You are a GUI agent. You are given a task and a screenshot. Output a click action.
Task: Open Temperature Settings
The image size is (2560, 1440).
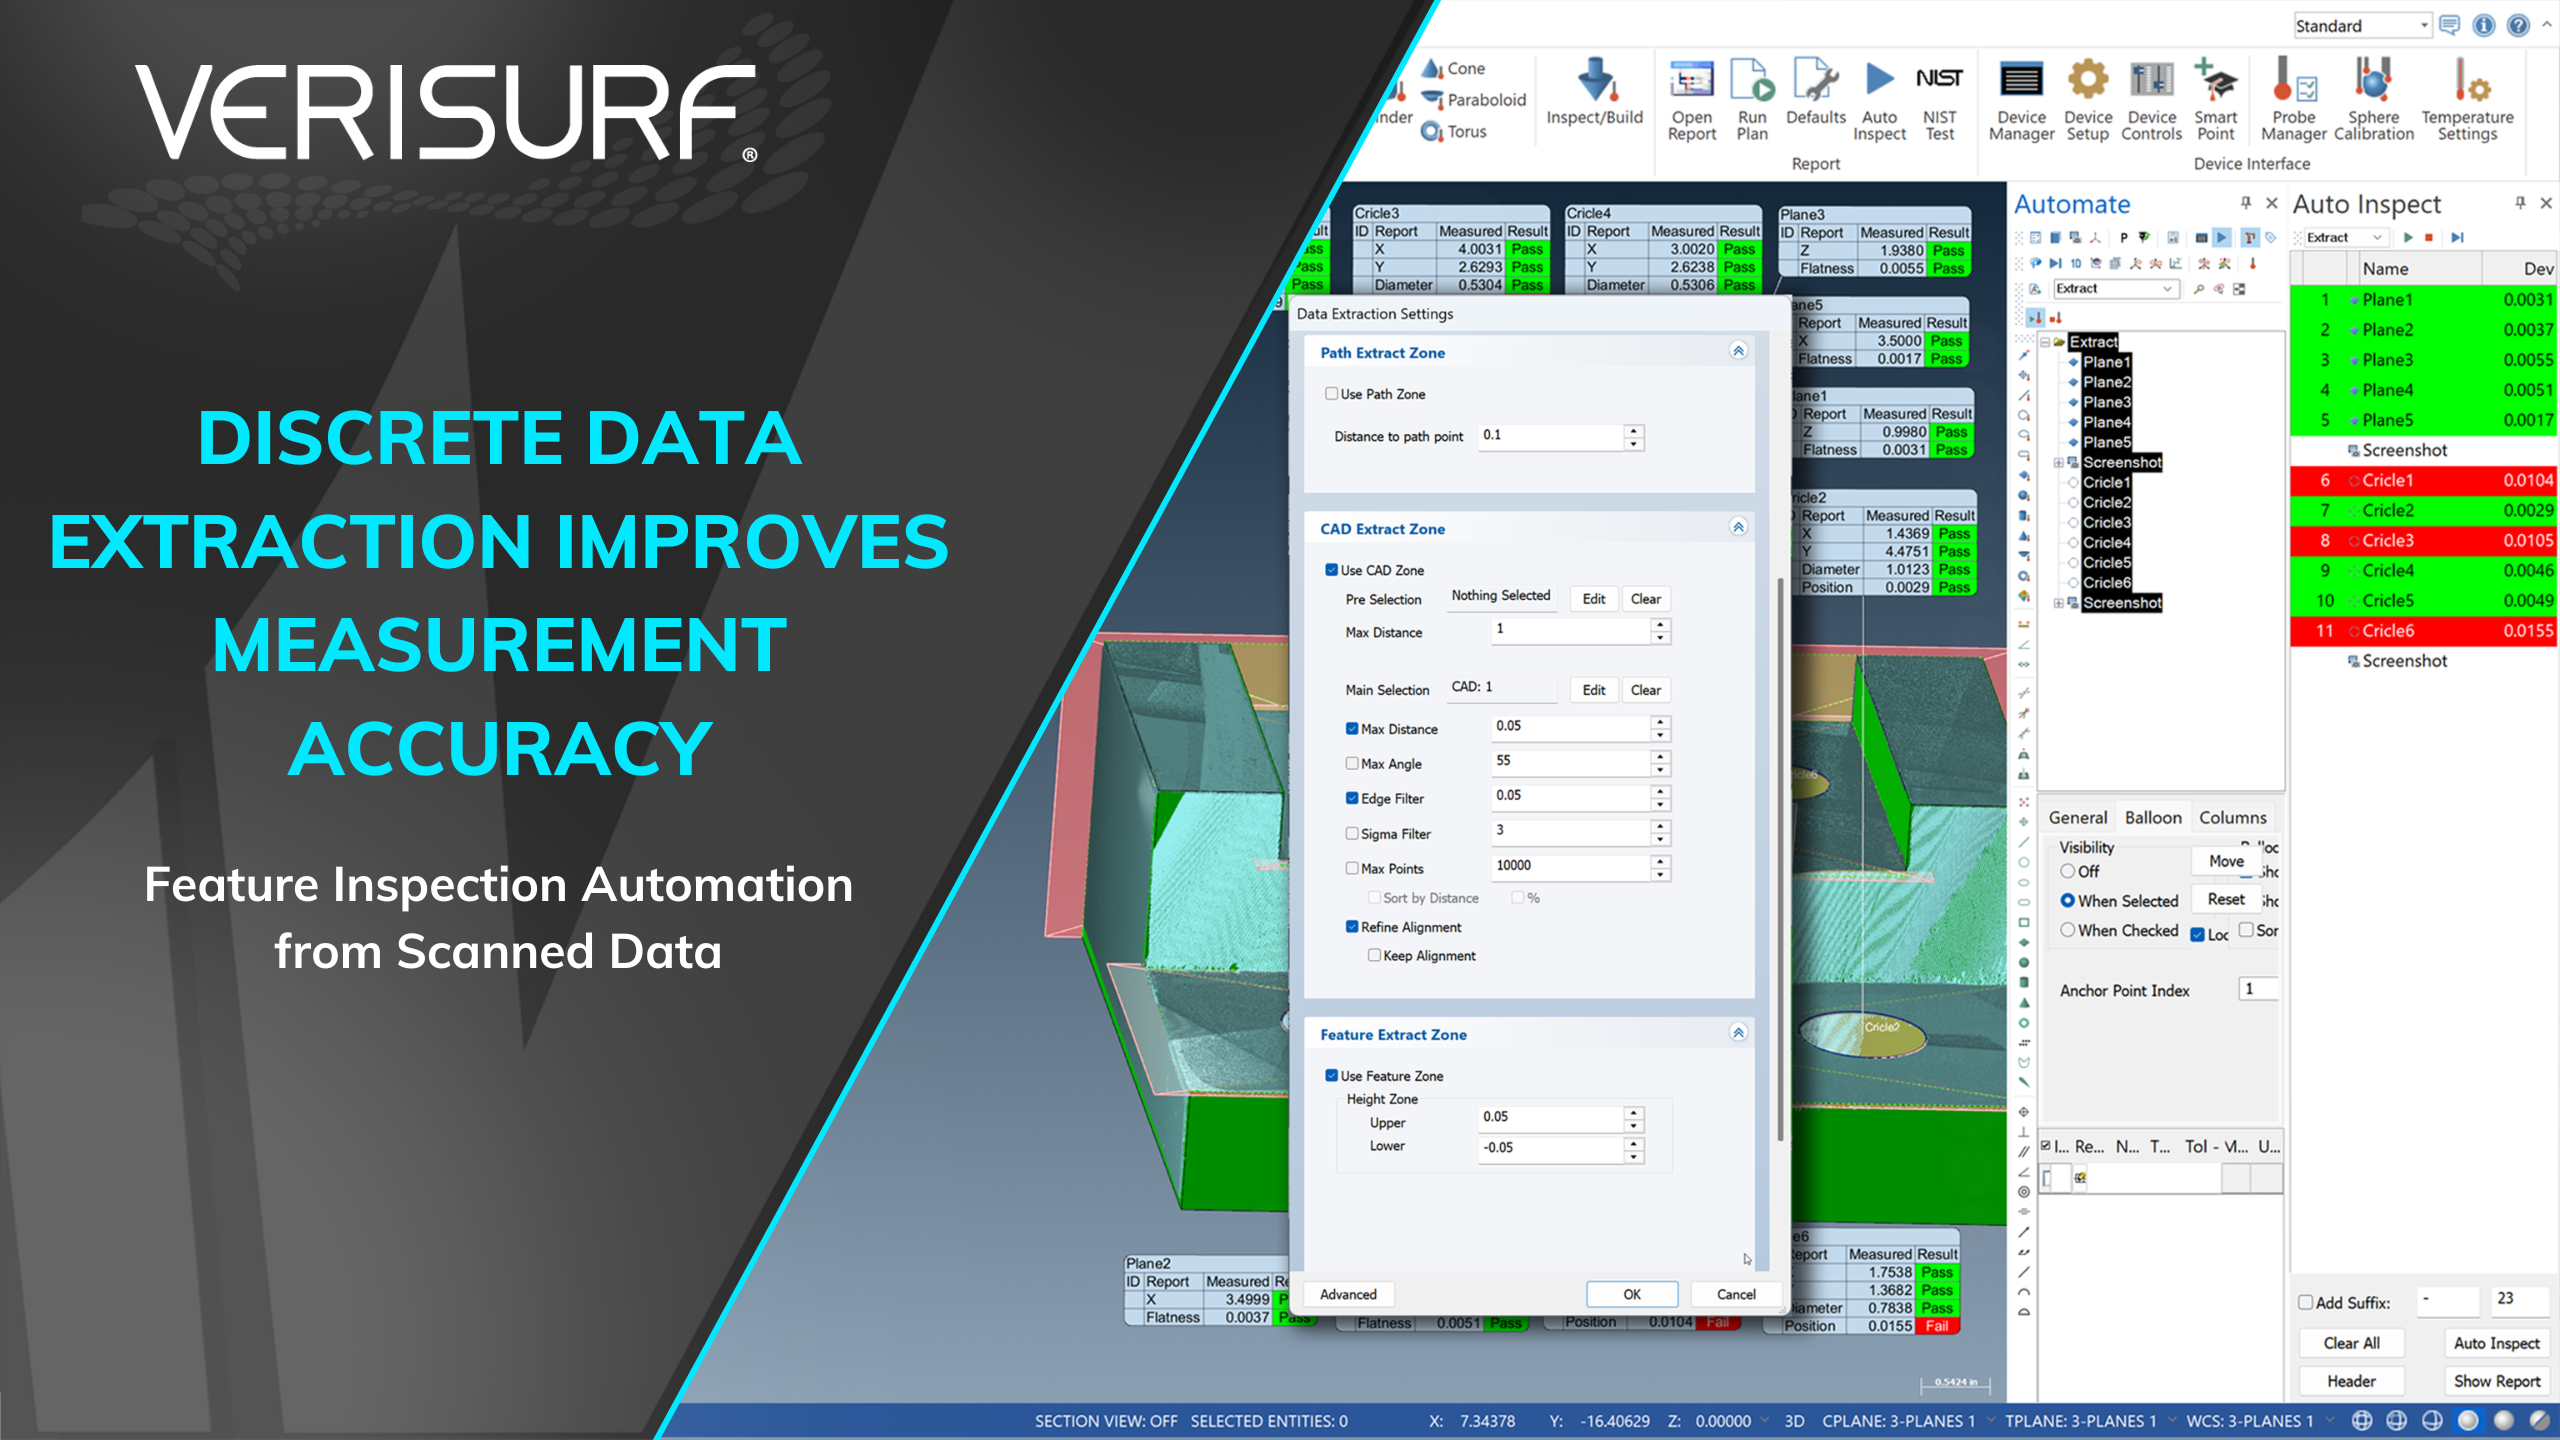(x=2467, y=100)
